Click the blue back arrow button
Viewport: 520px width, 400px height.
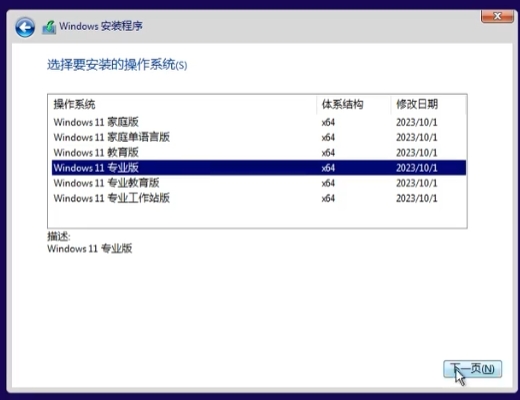[x=25, y=27]
